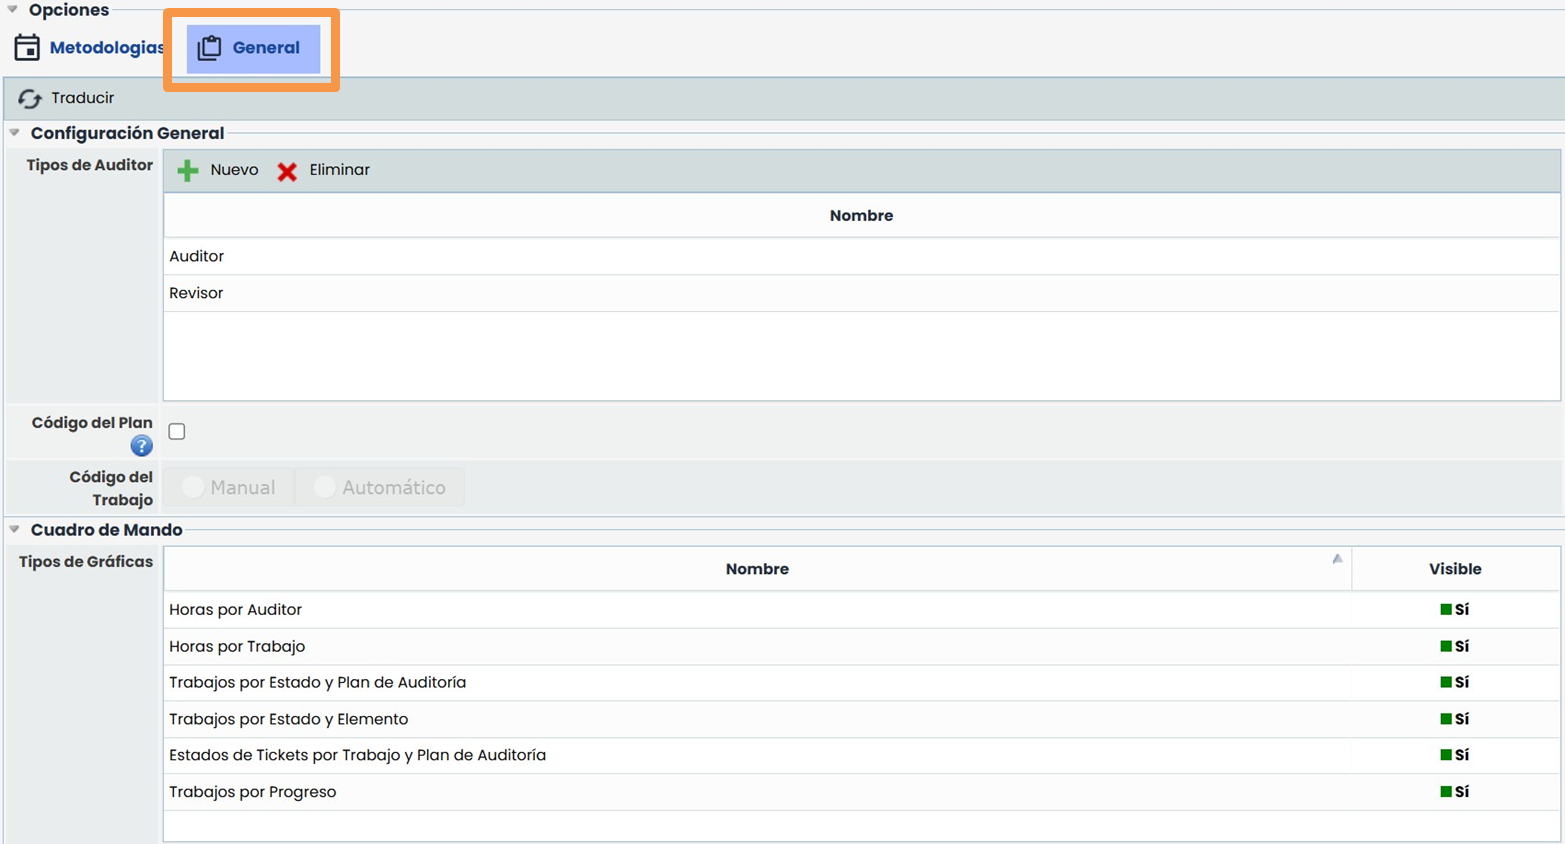Select the Revisor auditor type row
This screenshot has width=1565, height=844.
(196, 293)
